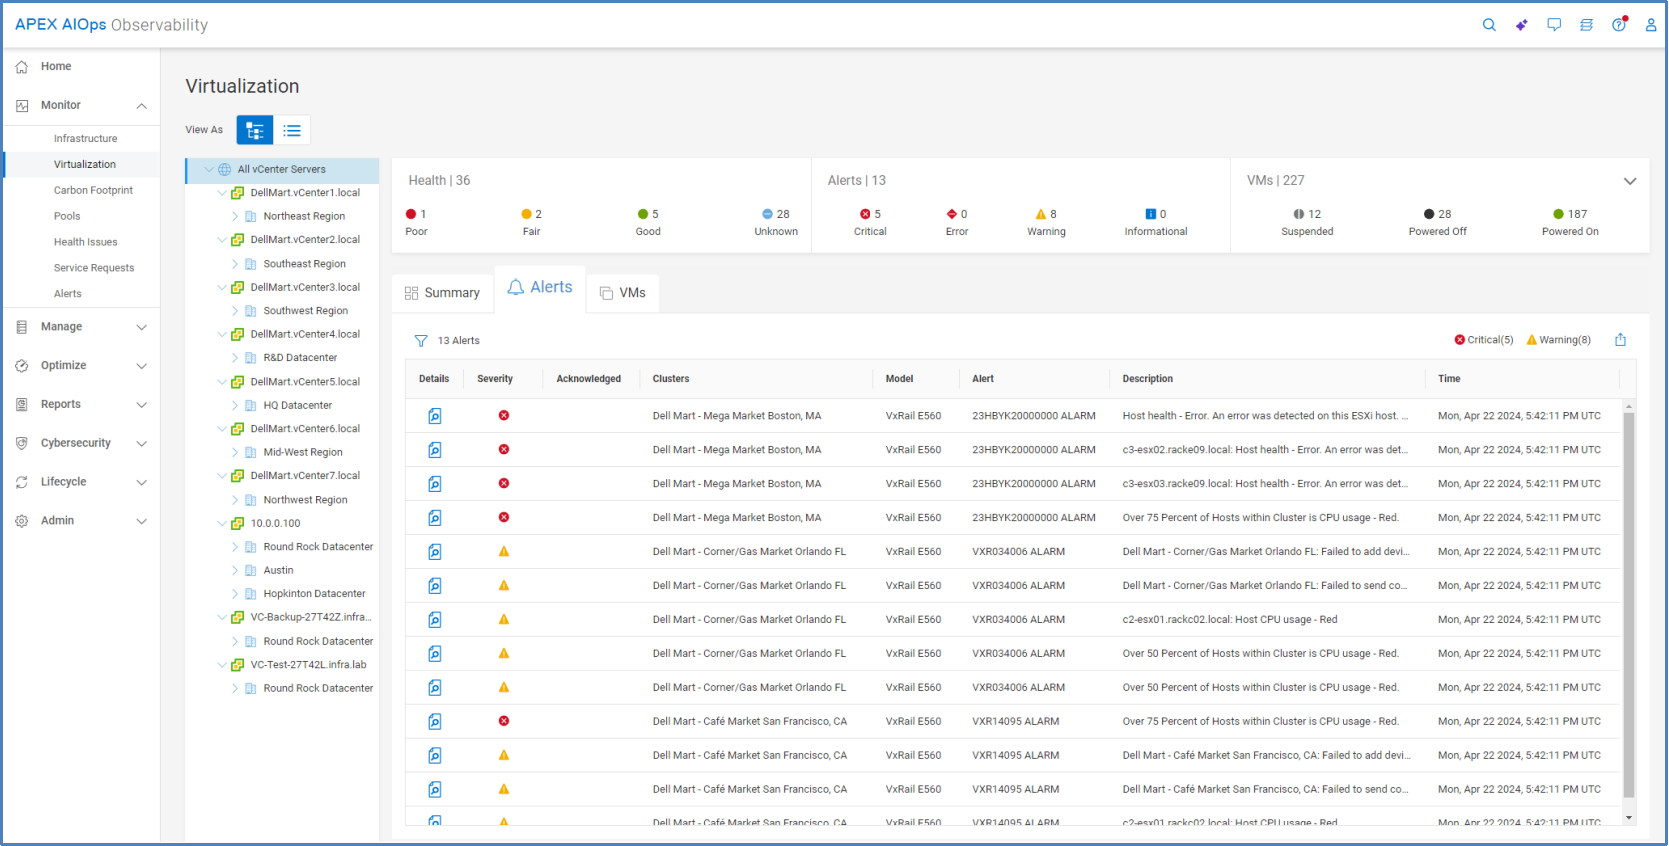1669x846 pixels.
Task: Go to Home in sidebar
Action: click(56, 66)
